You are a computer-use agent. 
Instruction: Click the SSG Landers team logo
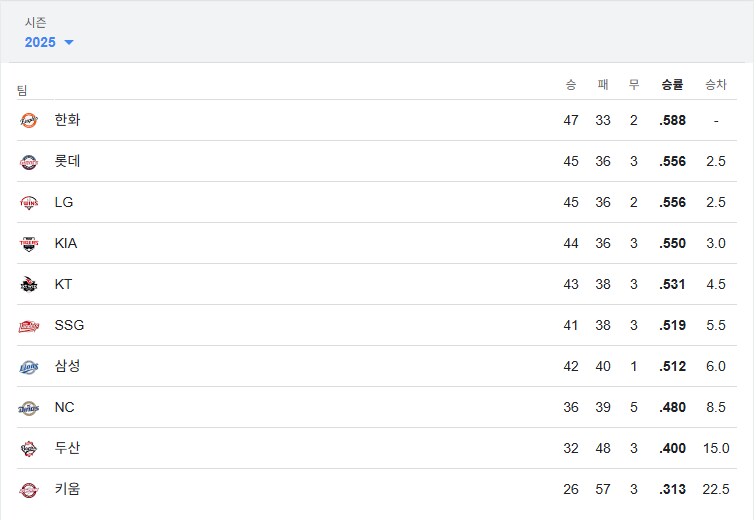pos(29,326)
